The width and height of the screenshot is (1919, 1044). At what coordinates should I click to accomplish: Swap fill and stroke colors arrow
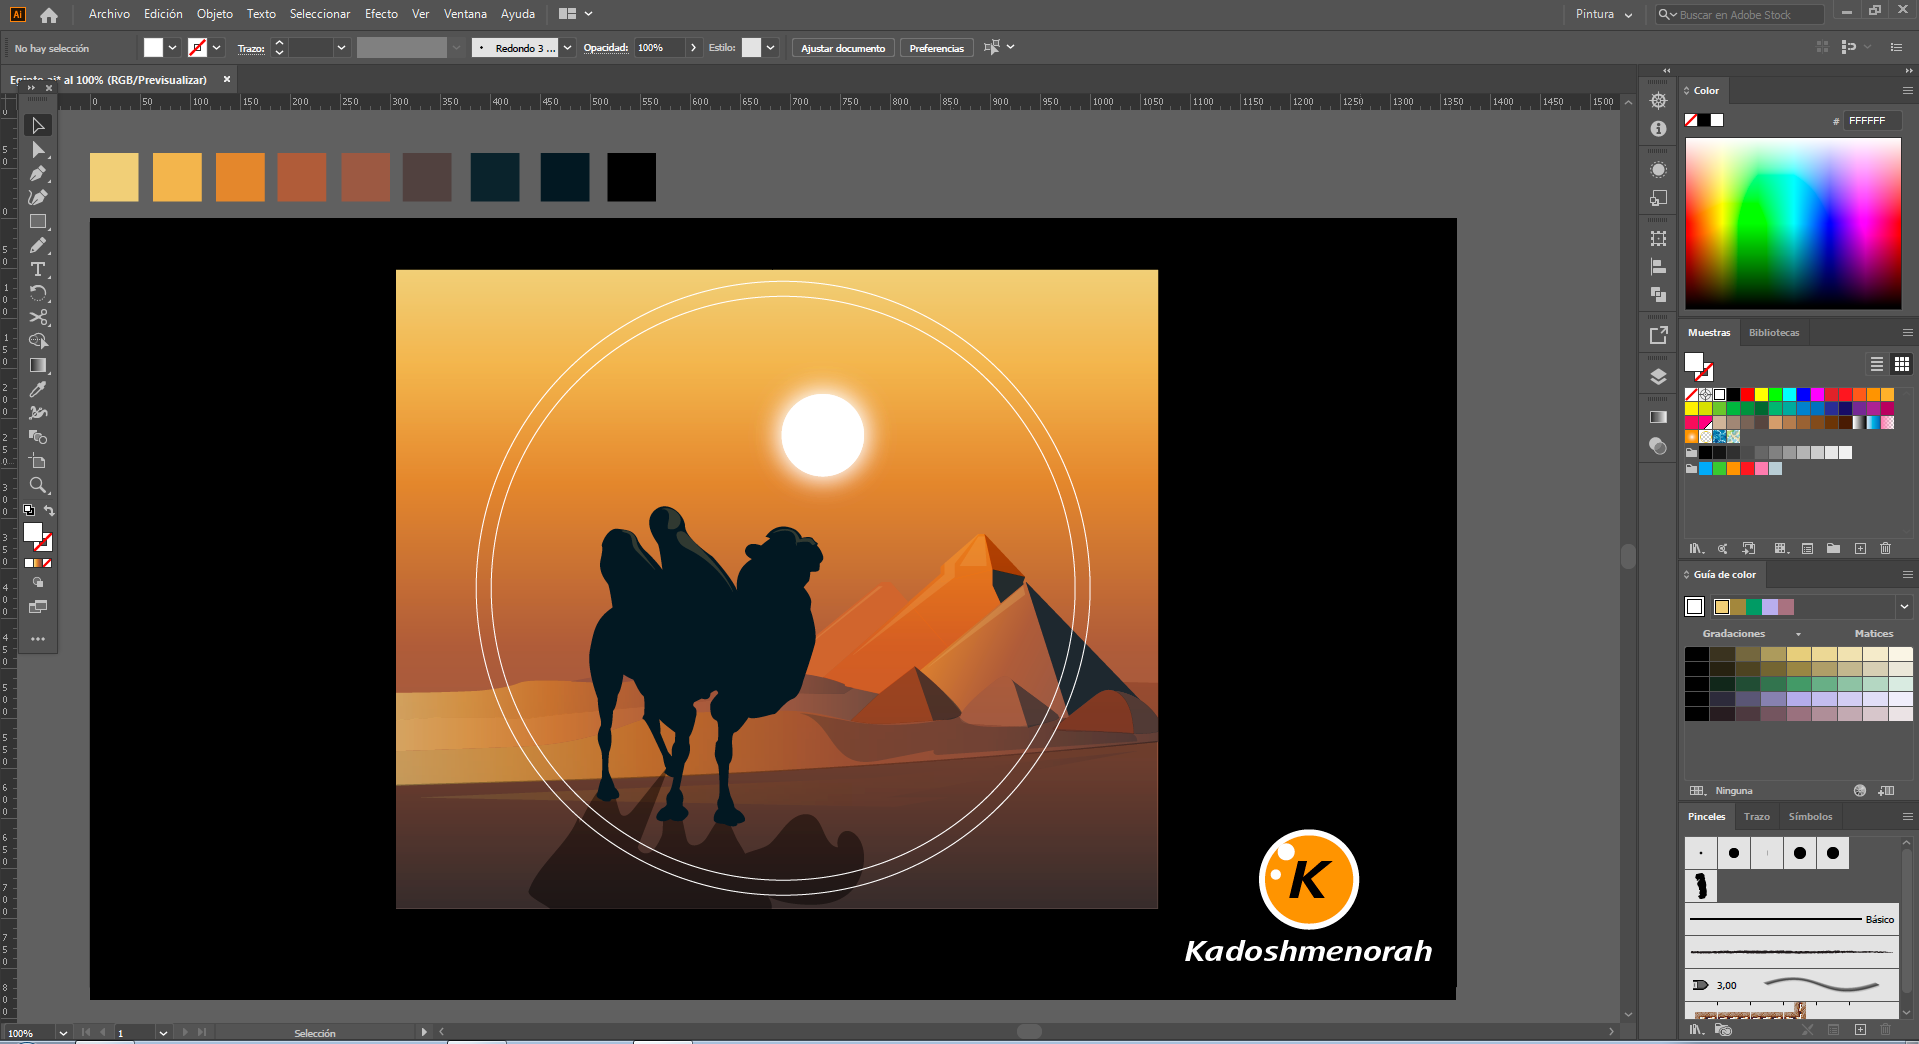click(49, 511)
